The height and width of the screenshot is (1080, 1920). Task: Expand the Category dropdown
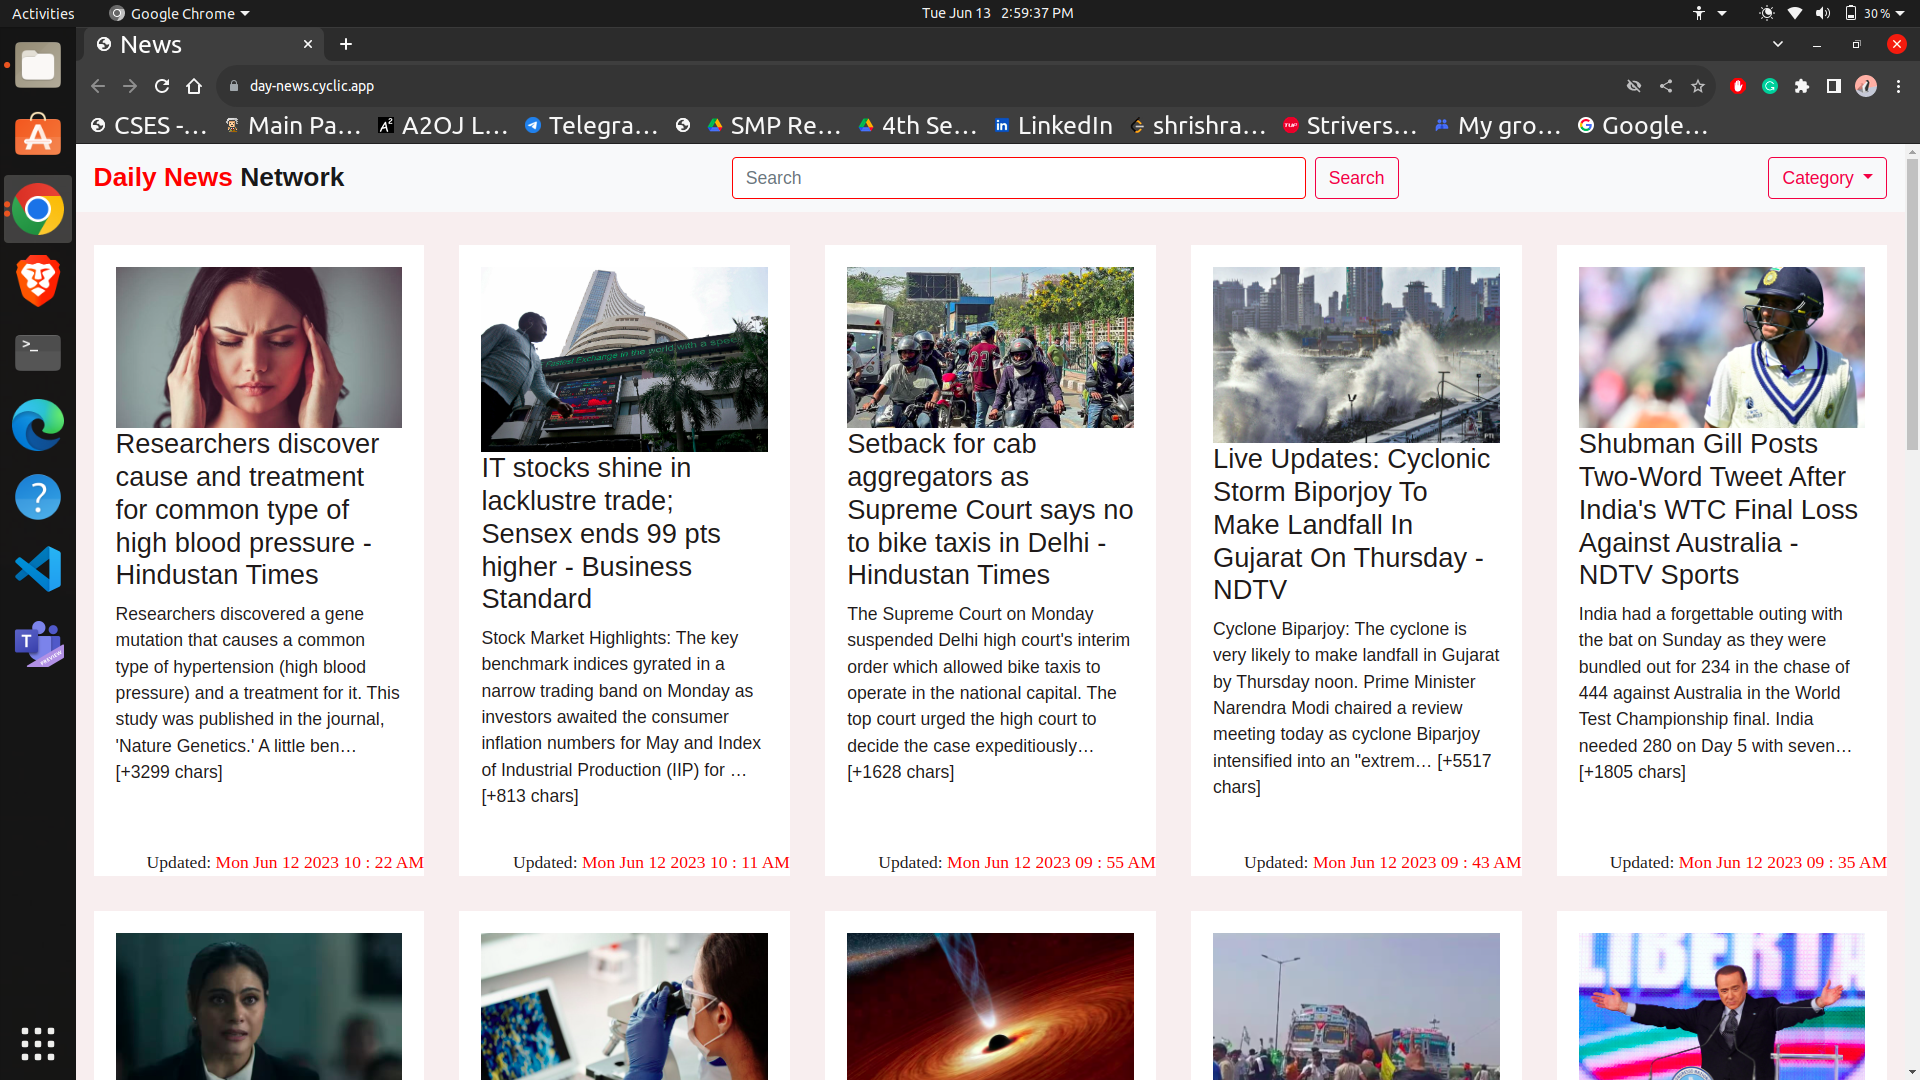pos(1827,178)
